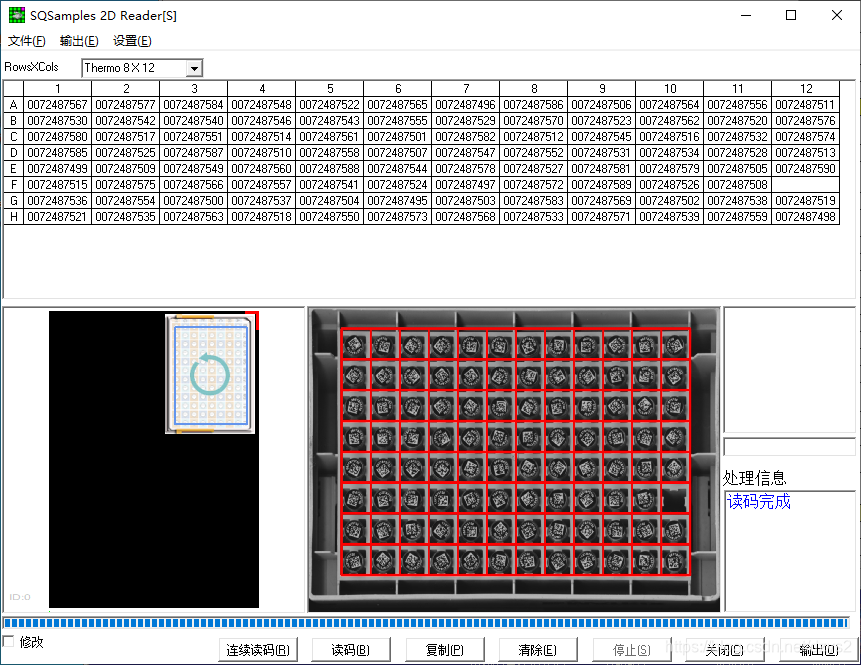Click the rotate arrow icon on plate thumbnail

[x=210, y=375]
